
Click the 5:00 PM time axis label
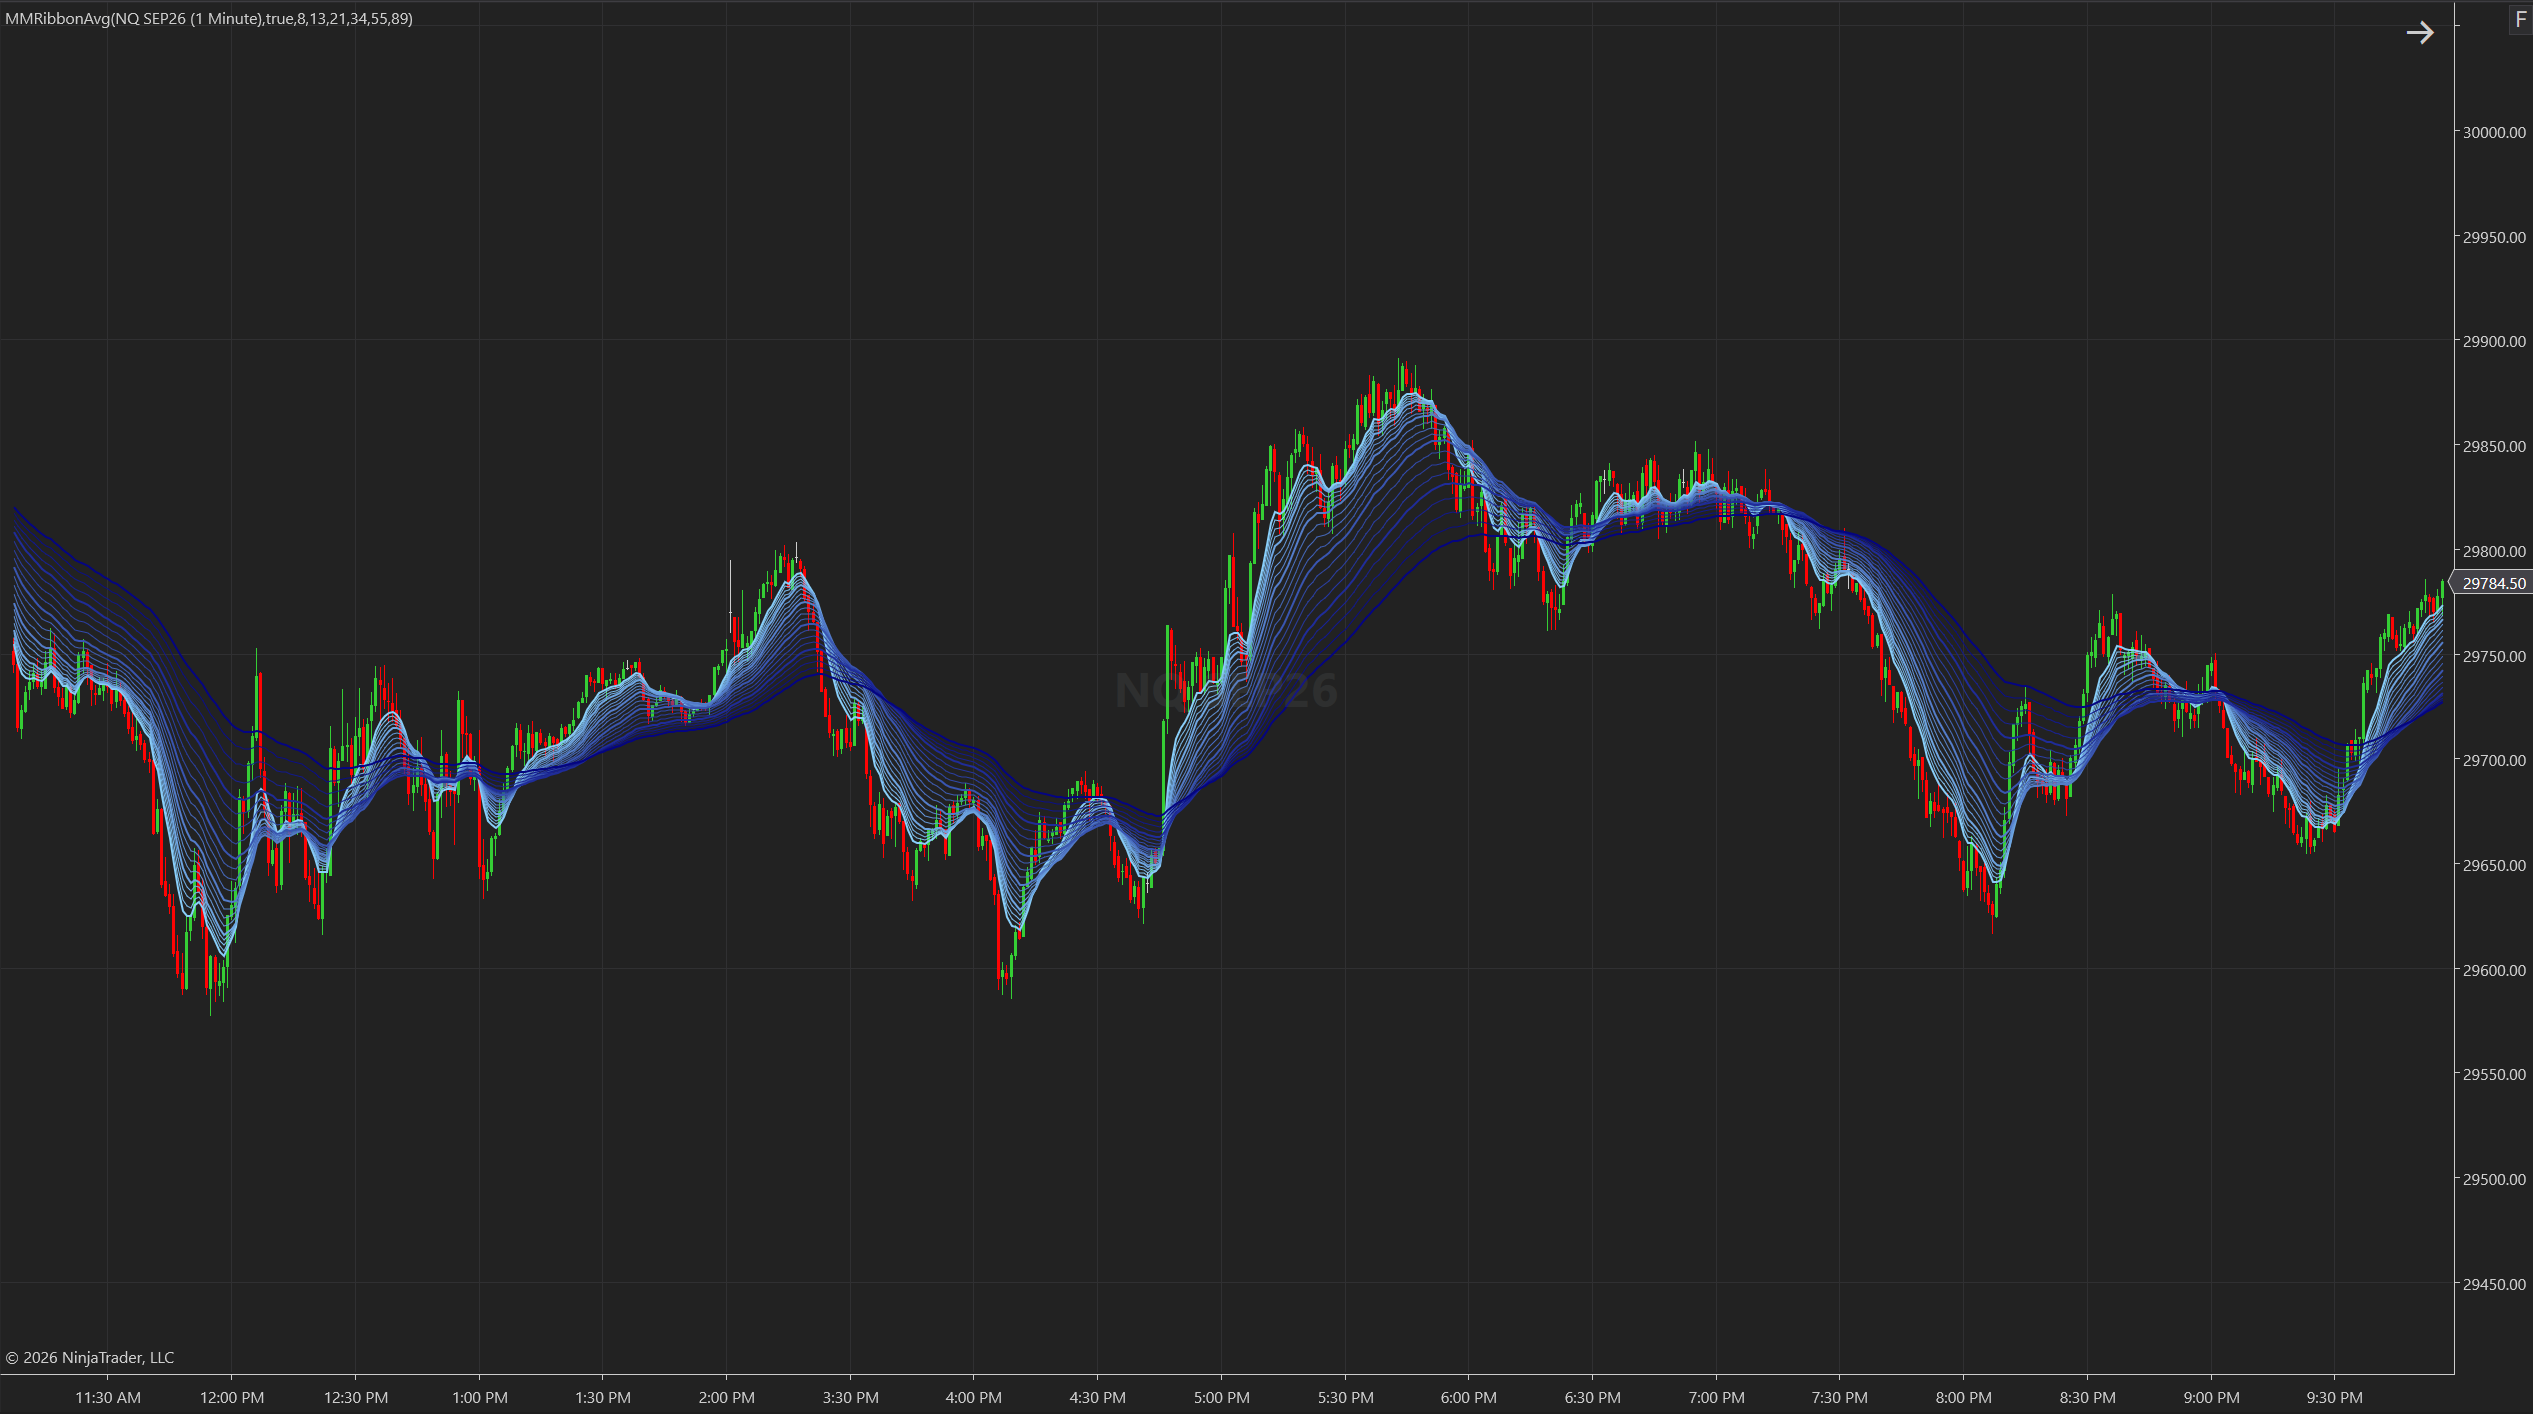[1221, 1397]
